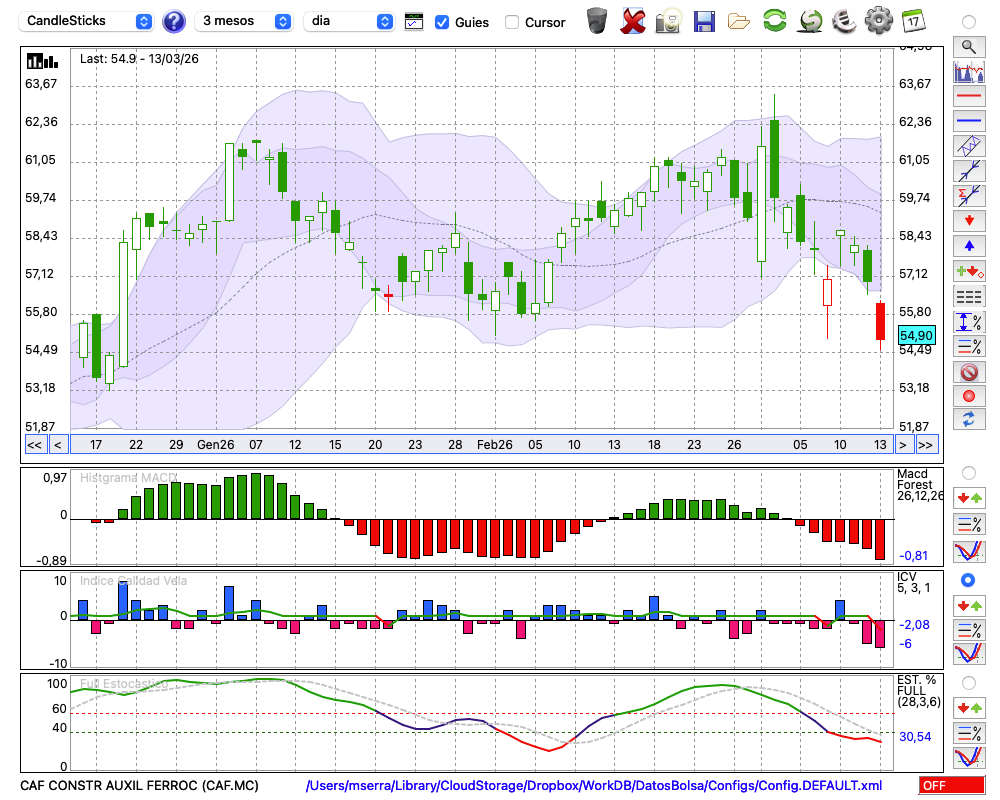Click the blue question mark help icon

(x=174, y=21)
